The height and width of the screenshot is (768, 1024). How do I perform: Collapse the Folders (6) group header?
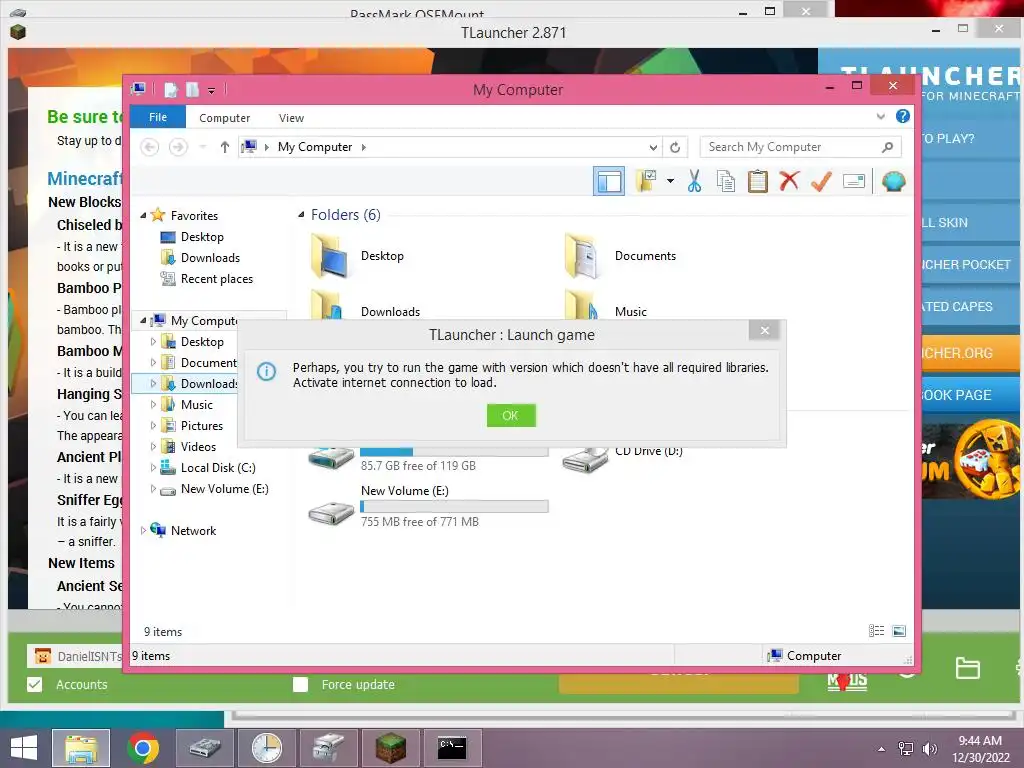[301, 214]
